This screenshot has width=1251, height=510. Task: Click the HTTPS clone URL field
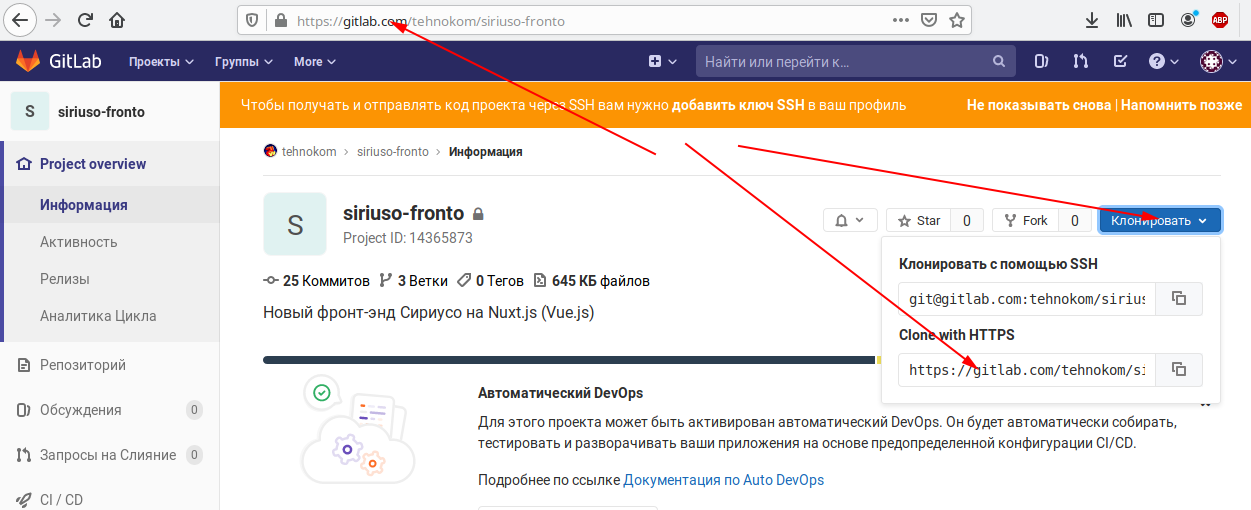click(1027, 370)
